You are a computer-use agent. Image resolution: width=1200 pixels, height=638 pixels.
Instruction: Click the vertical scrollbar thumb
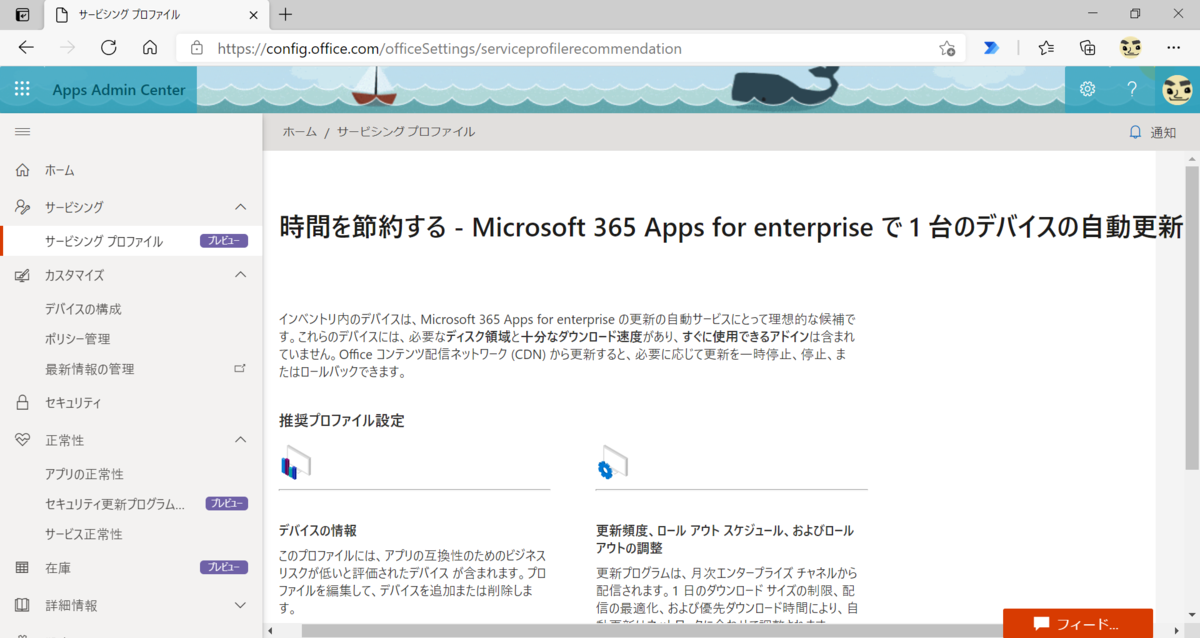pos(1191,318)
